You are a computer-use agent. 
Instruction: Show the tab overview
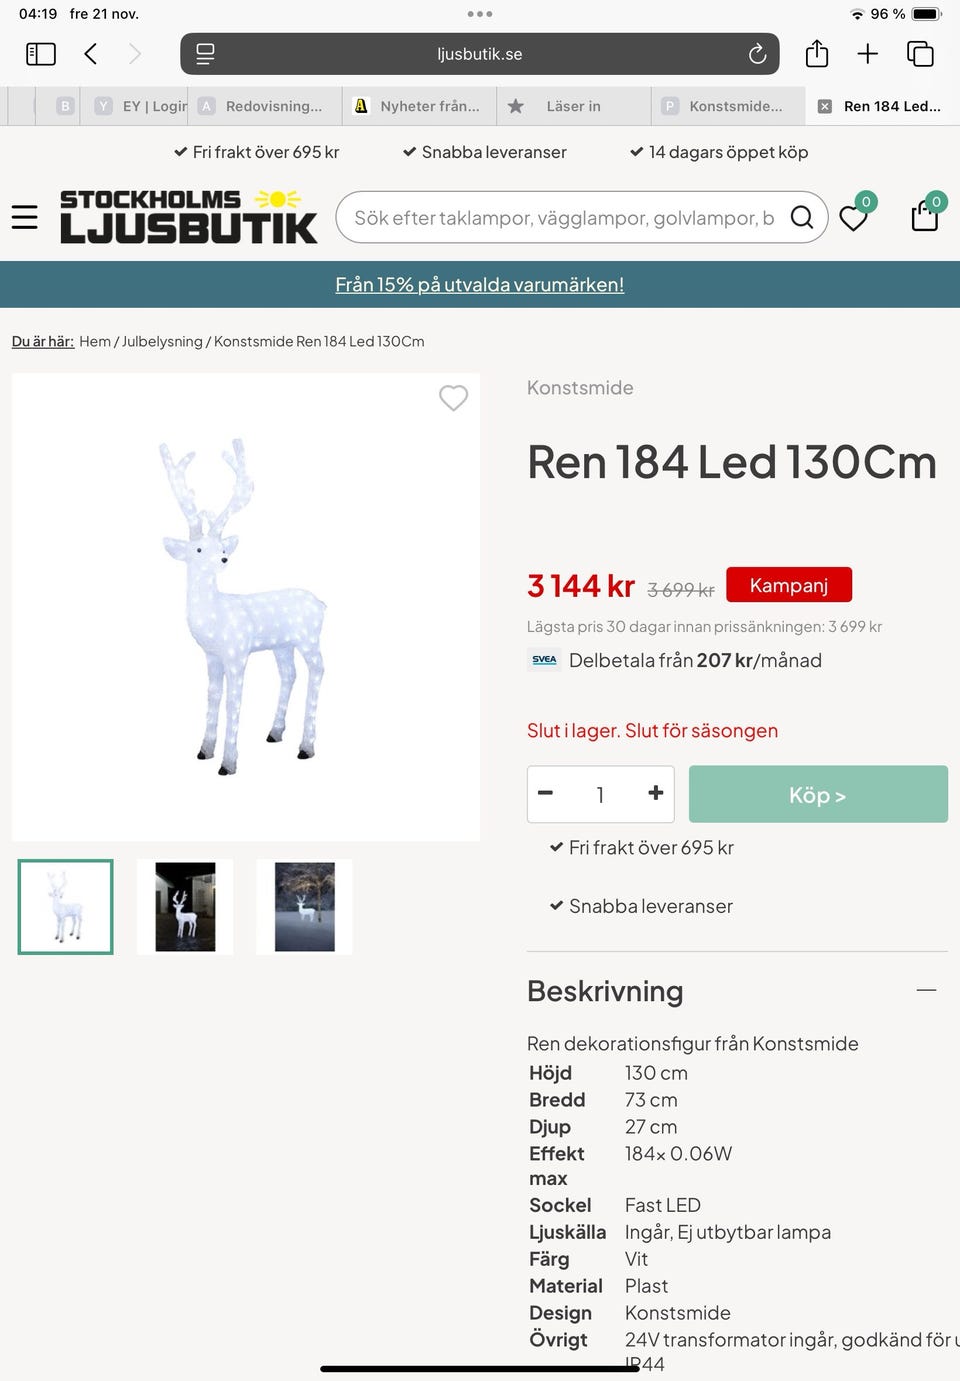[x=920, y=54]
